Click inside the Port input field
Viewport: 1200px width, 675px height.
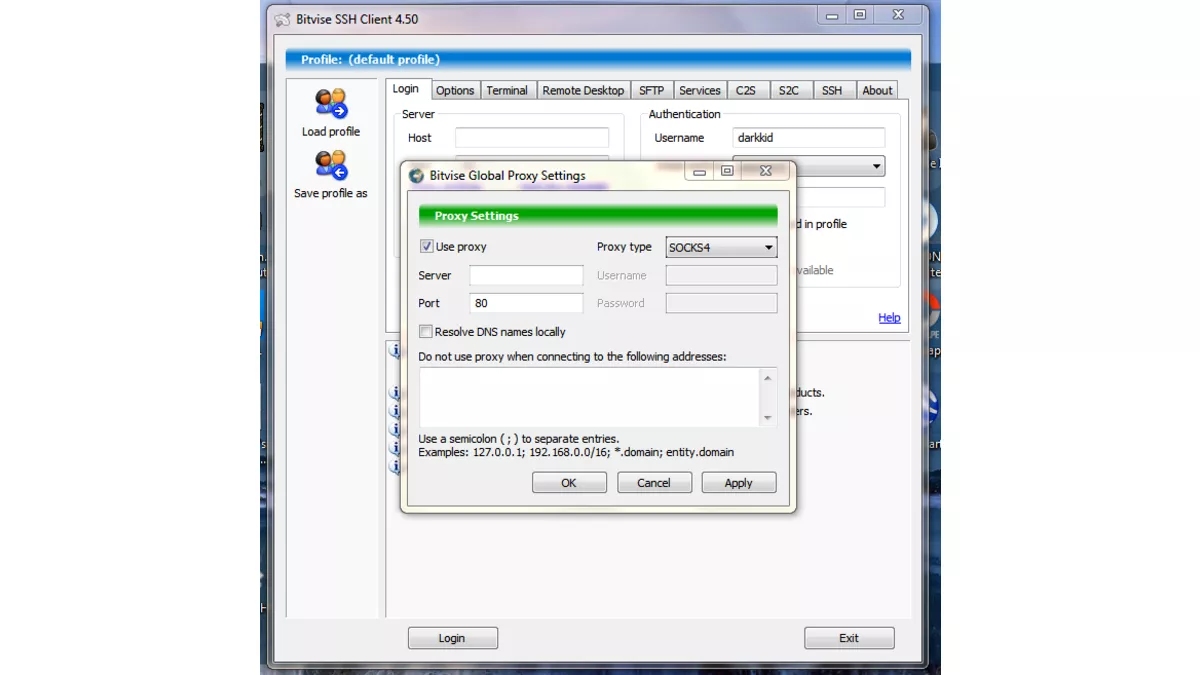point(526,303)
